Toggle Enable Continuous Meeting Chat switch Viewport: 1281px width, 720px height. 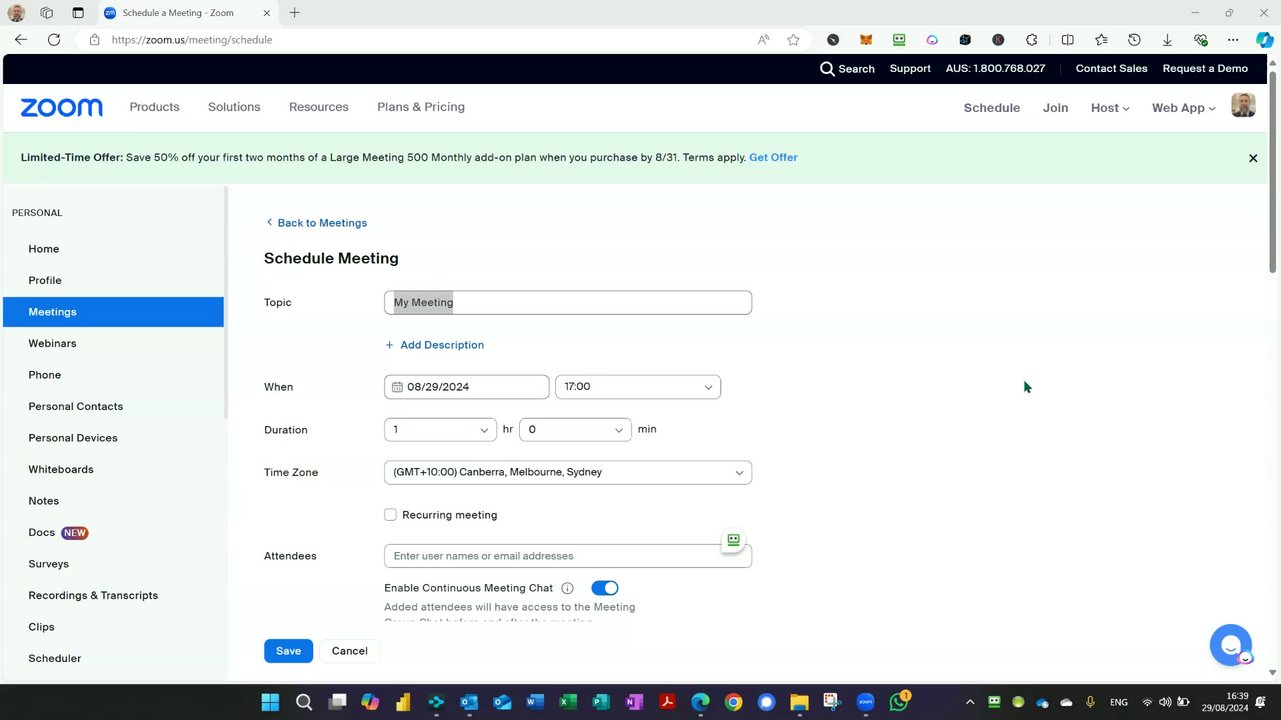coord(605,588)
